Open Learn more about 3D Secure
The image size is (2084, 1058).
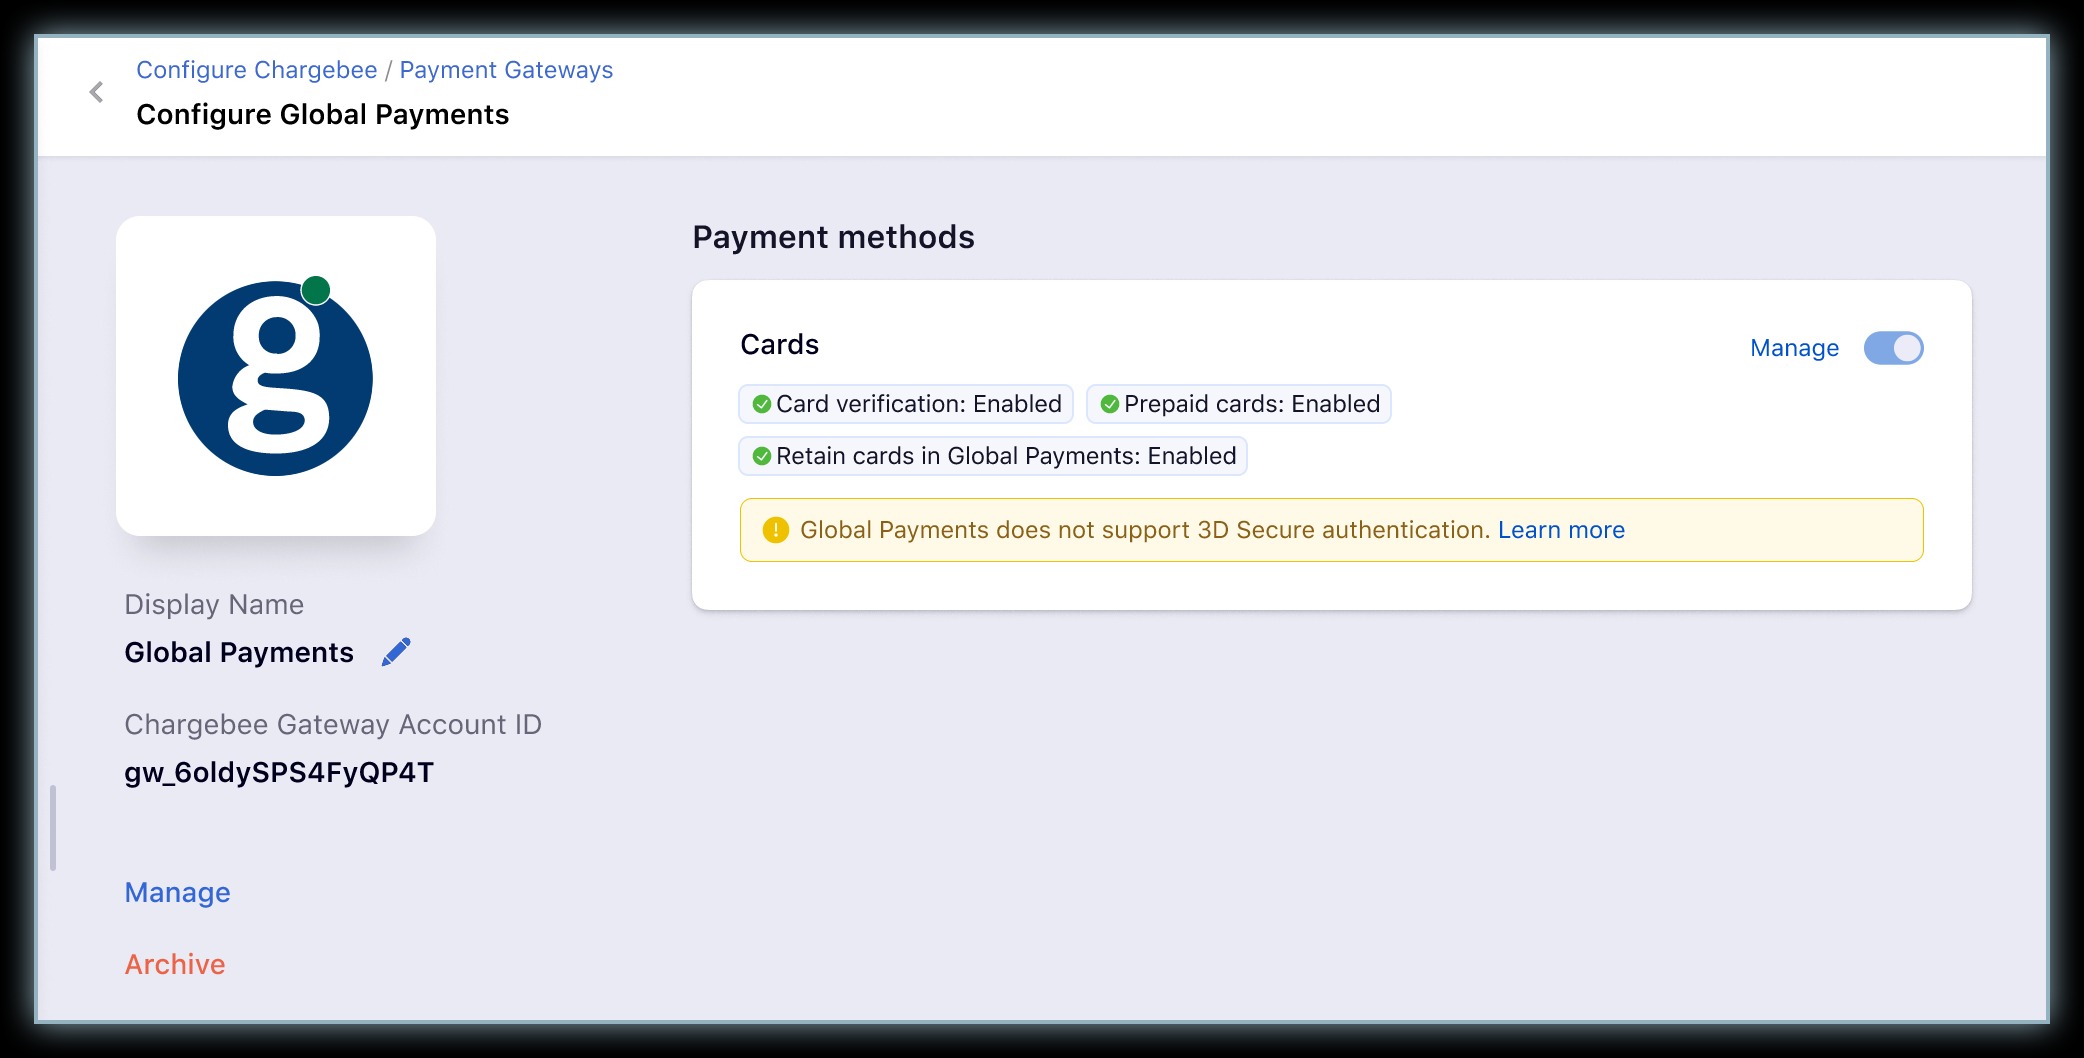click(x=1561, y=530)
